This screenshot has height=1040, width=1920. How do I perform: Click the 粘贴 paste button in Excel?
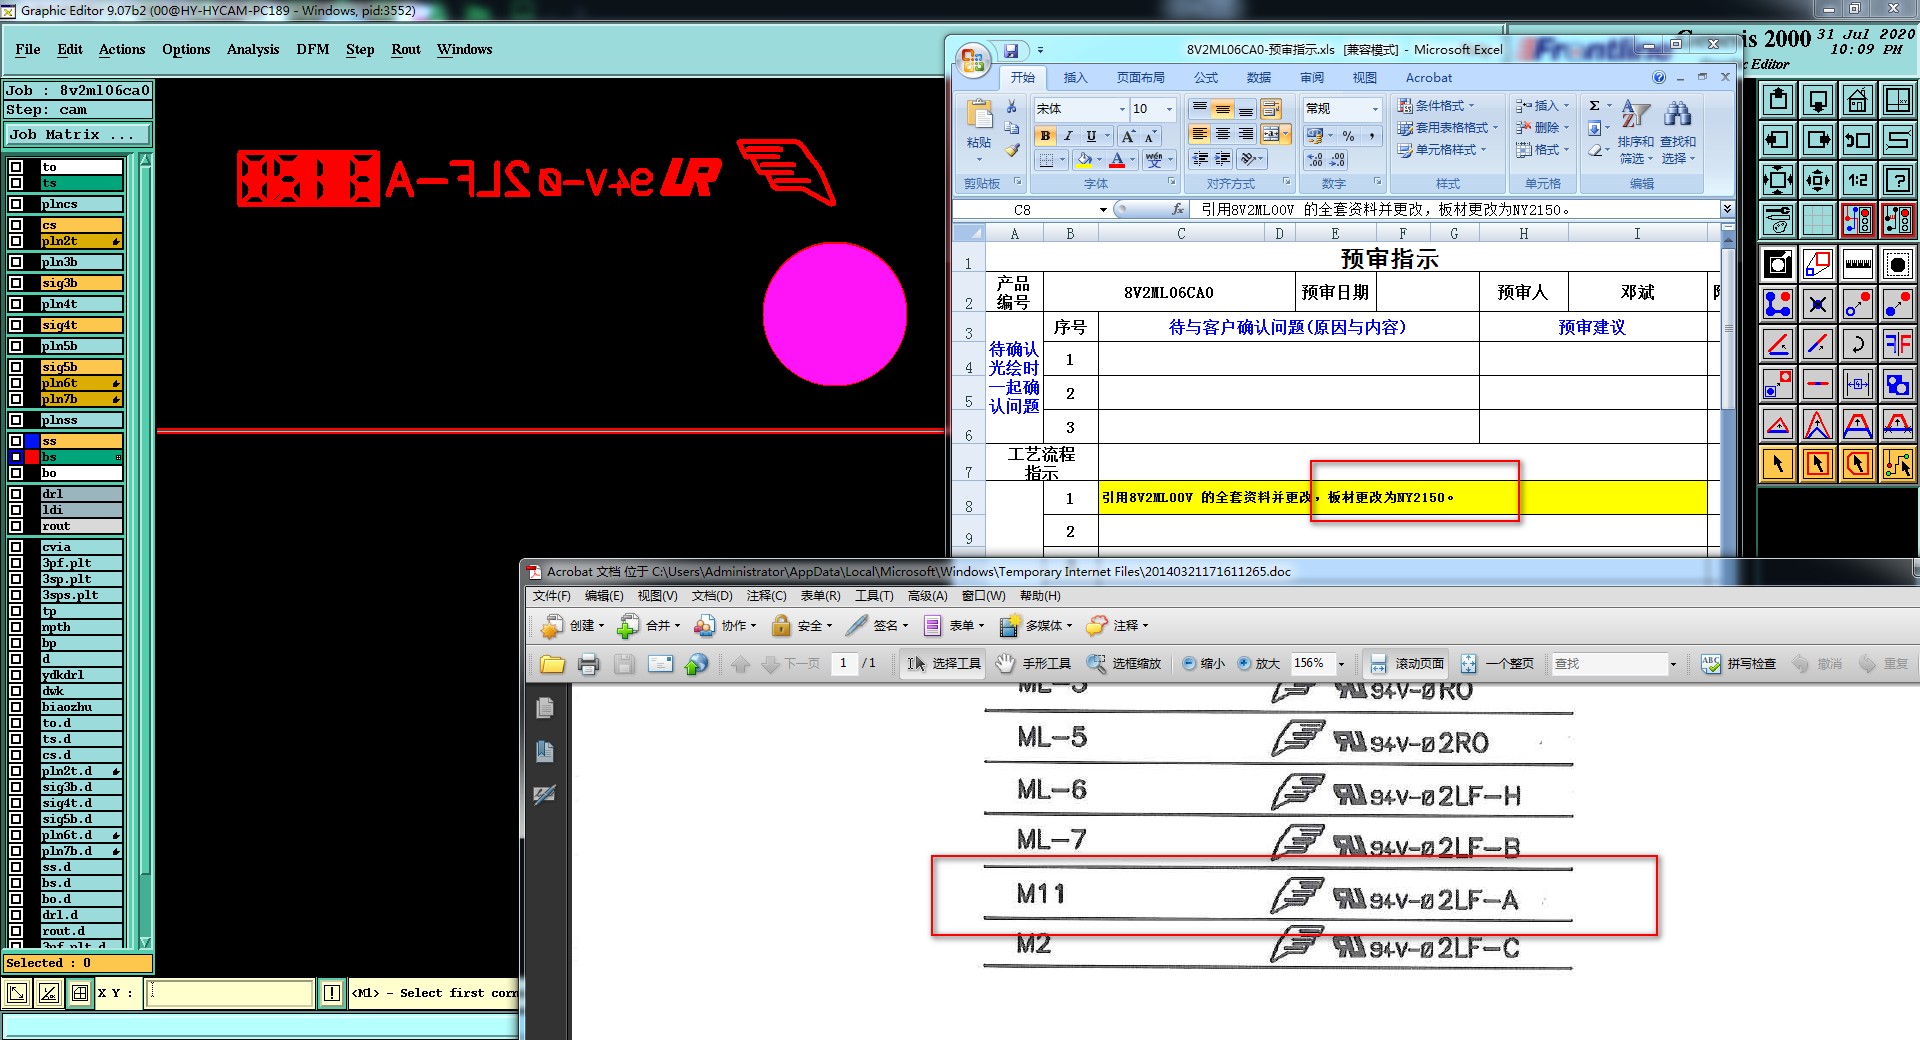pyautogui.click(x=979, y=131)
